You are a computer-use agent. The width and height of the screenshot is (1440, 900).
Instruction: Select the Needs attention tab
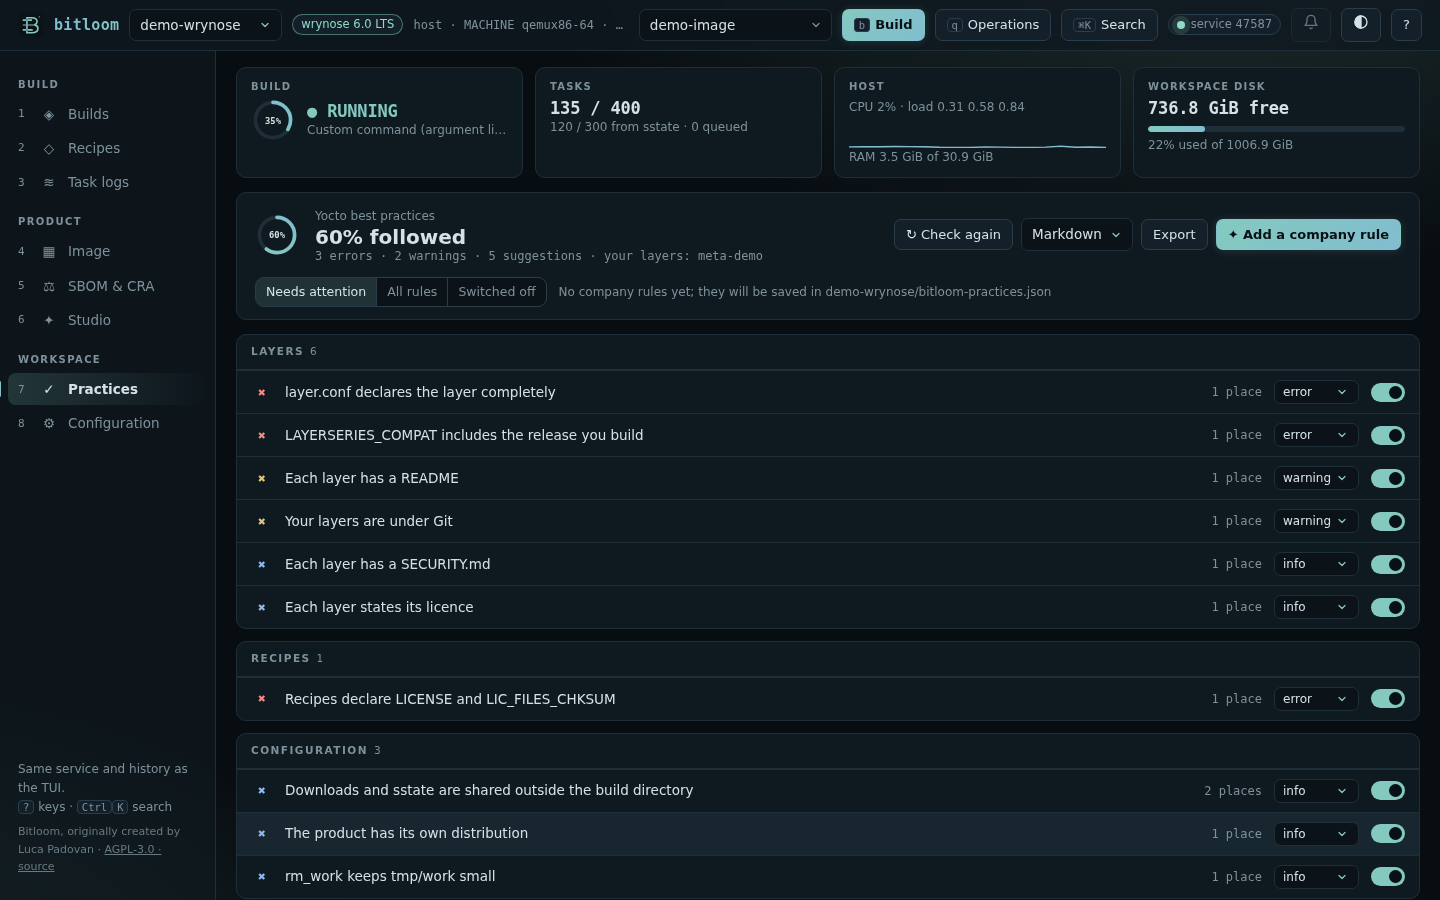(x=316, y=292)
